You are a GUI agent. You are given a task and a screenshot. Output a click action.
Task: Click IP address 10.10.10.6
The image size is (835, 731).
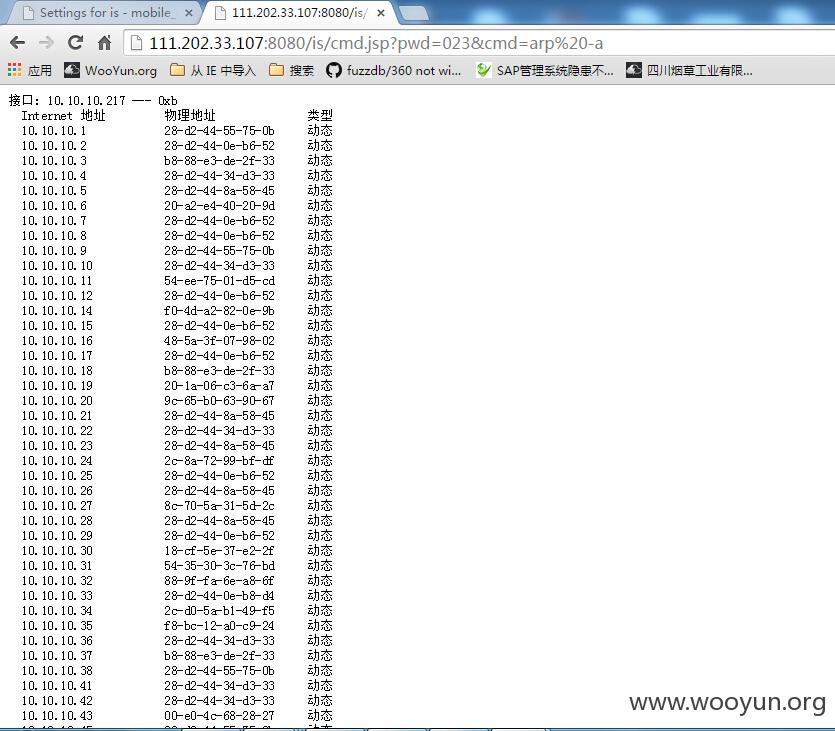tap(54, 206)
